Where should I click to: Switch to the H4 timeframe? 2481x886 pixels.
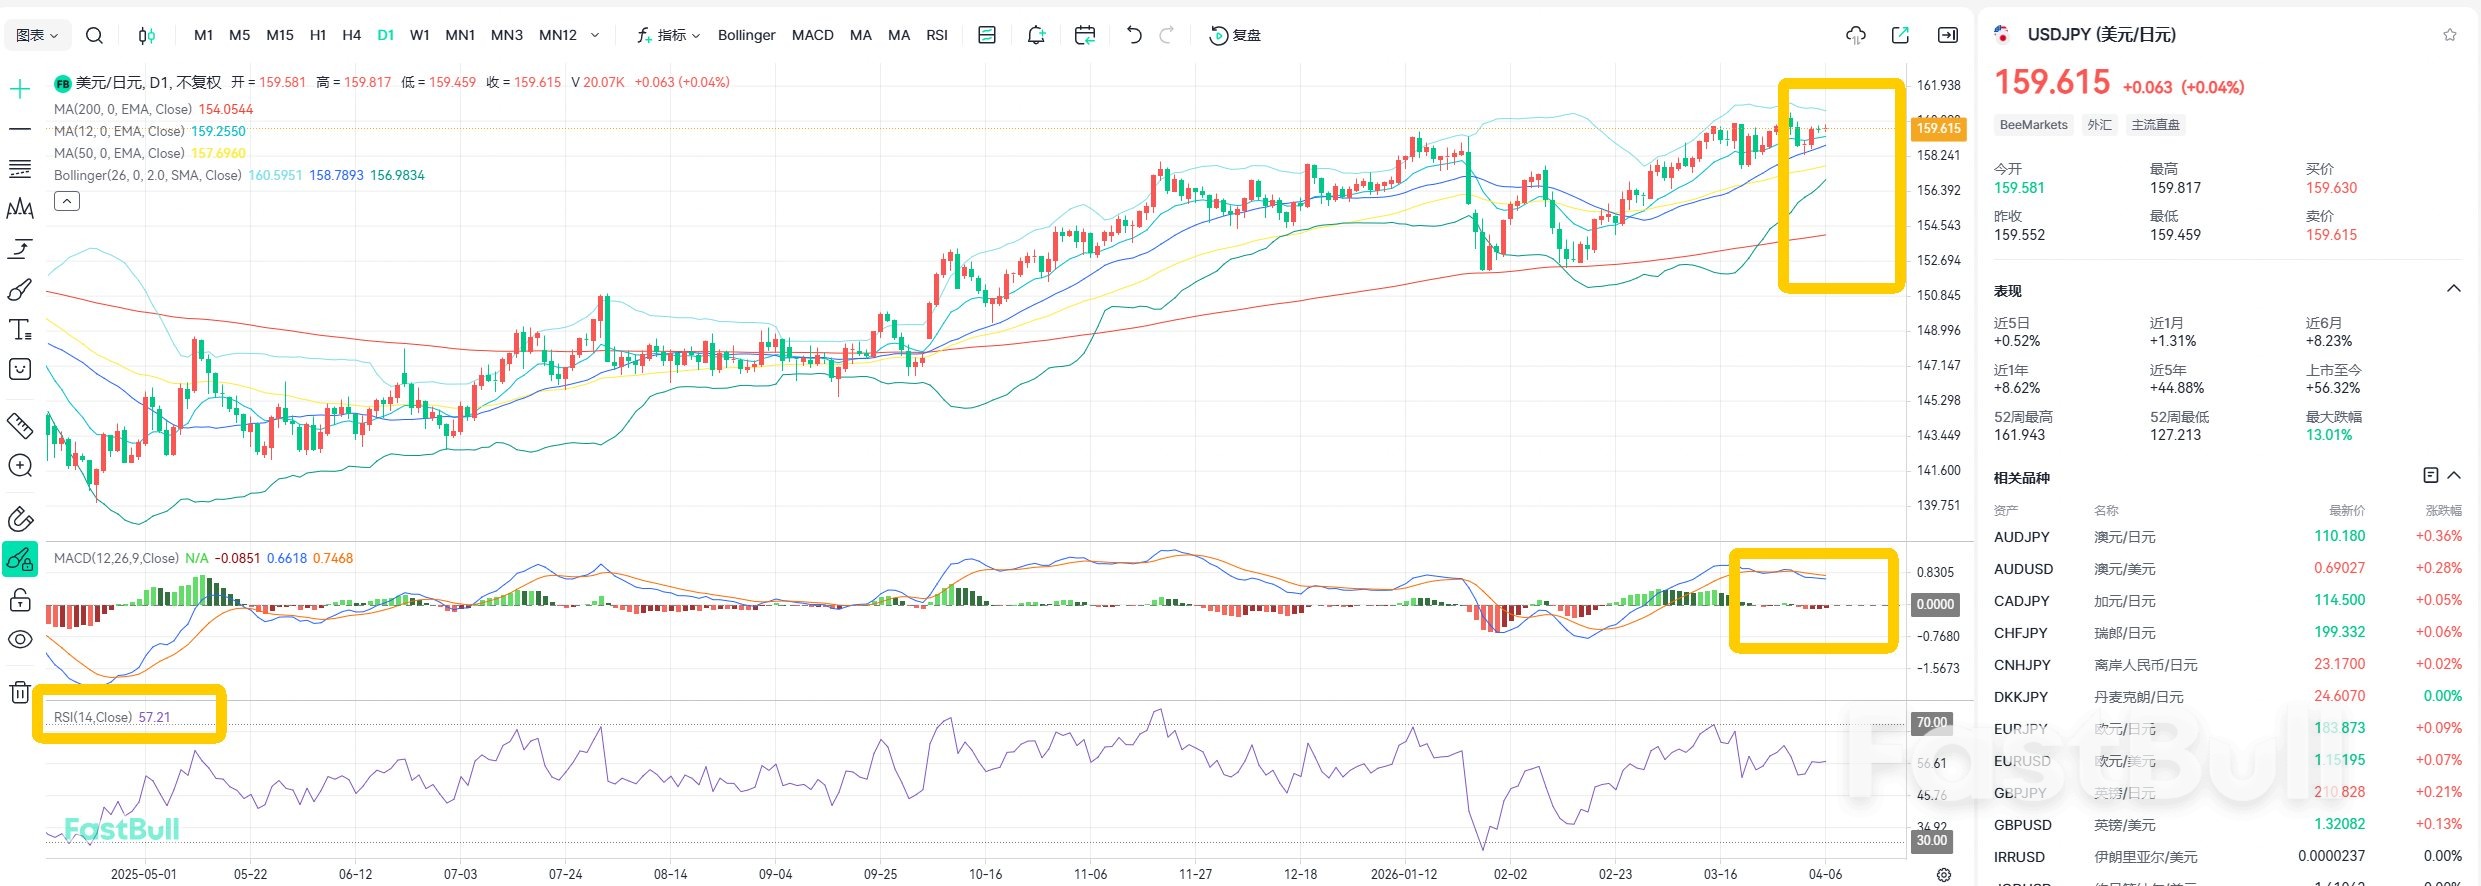click(351, 35)
